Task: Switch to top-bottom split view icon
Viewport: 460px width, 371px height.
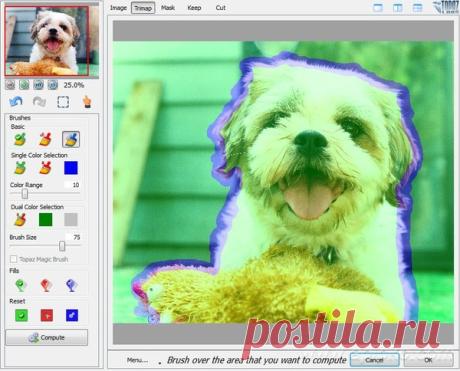Action: point(417,8)
